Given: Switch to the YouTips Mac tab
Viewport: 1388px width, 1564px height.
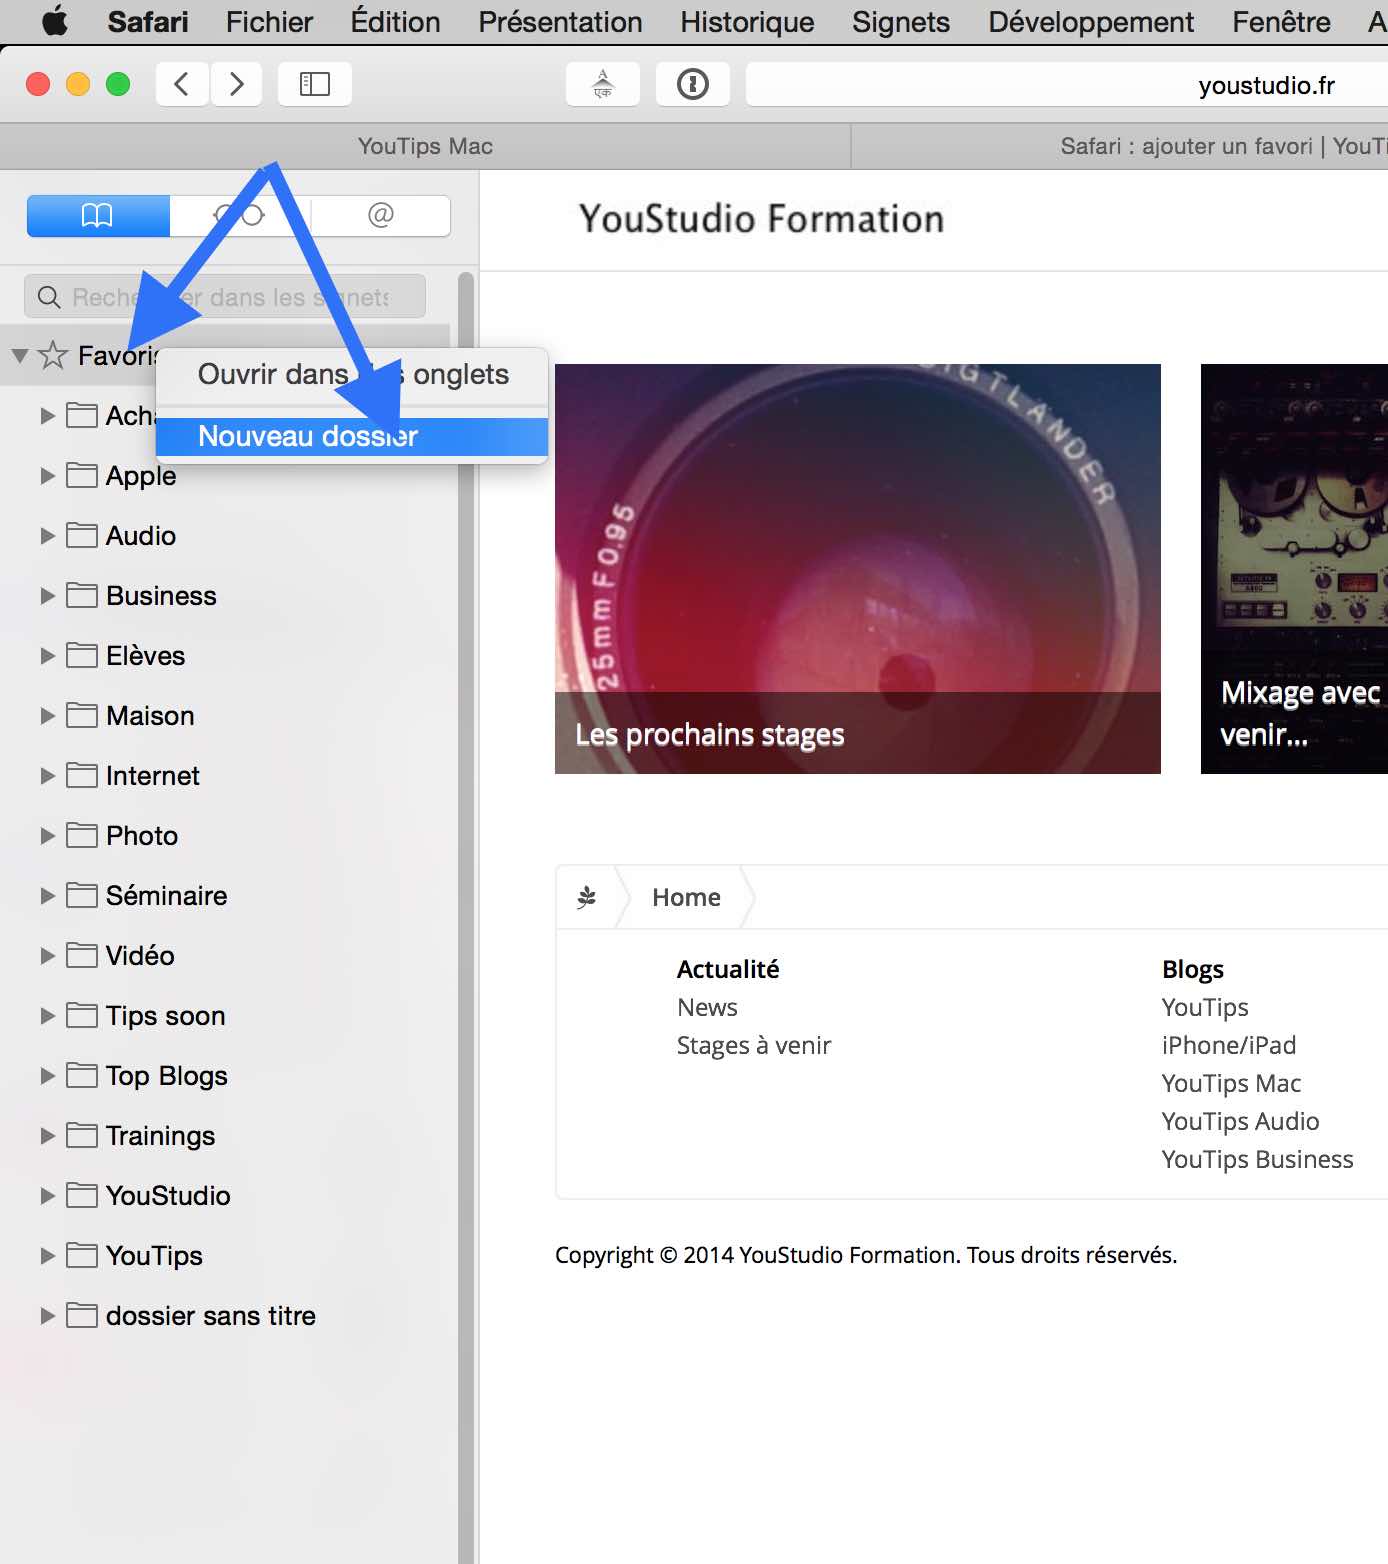Looking at the screenshot, I should [x=425, y=146].
